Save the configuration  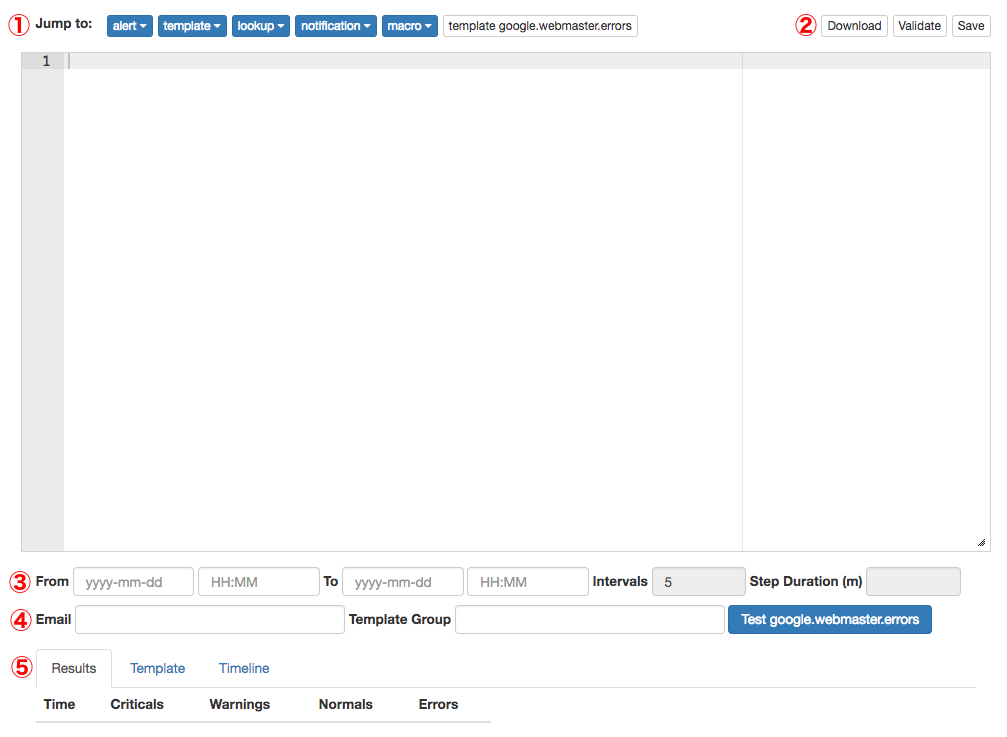click(970, 26)
